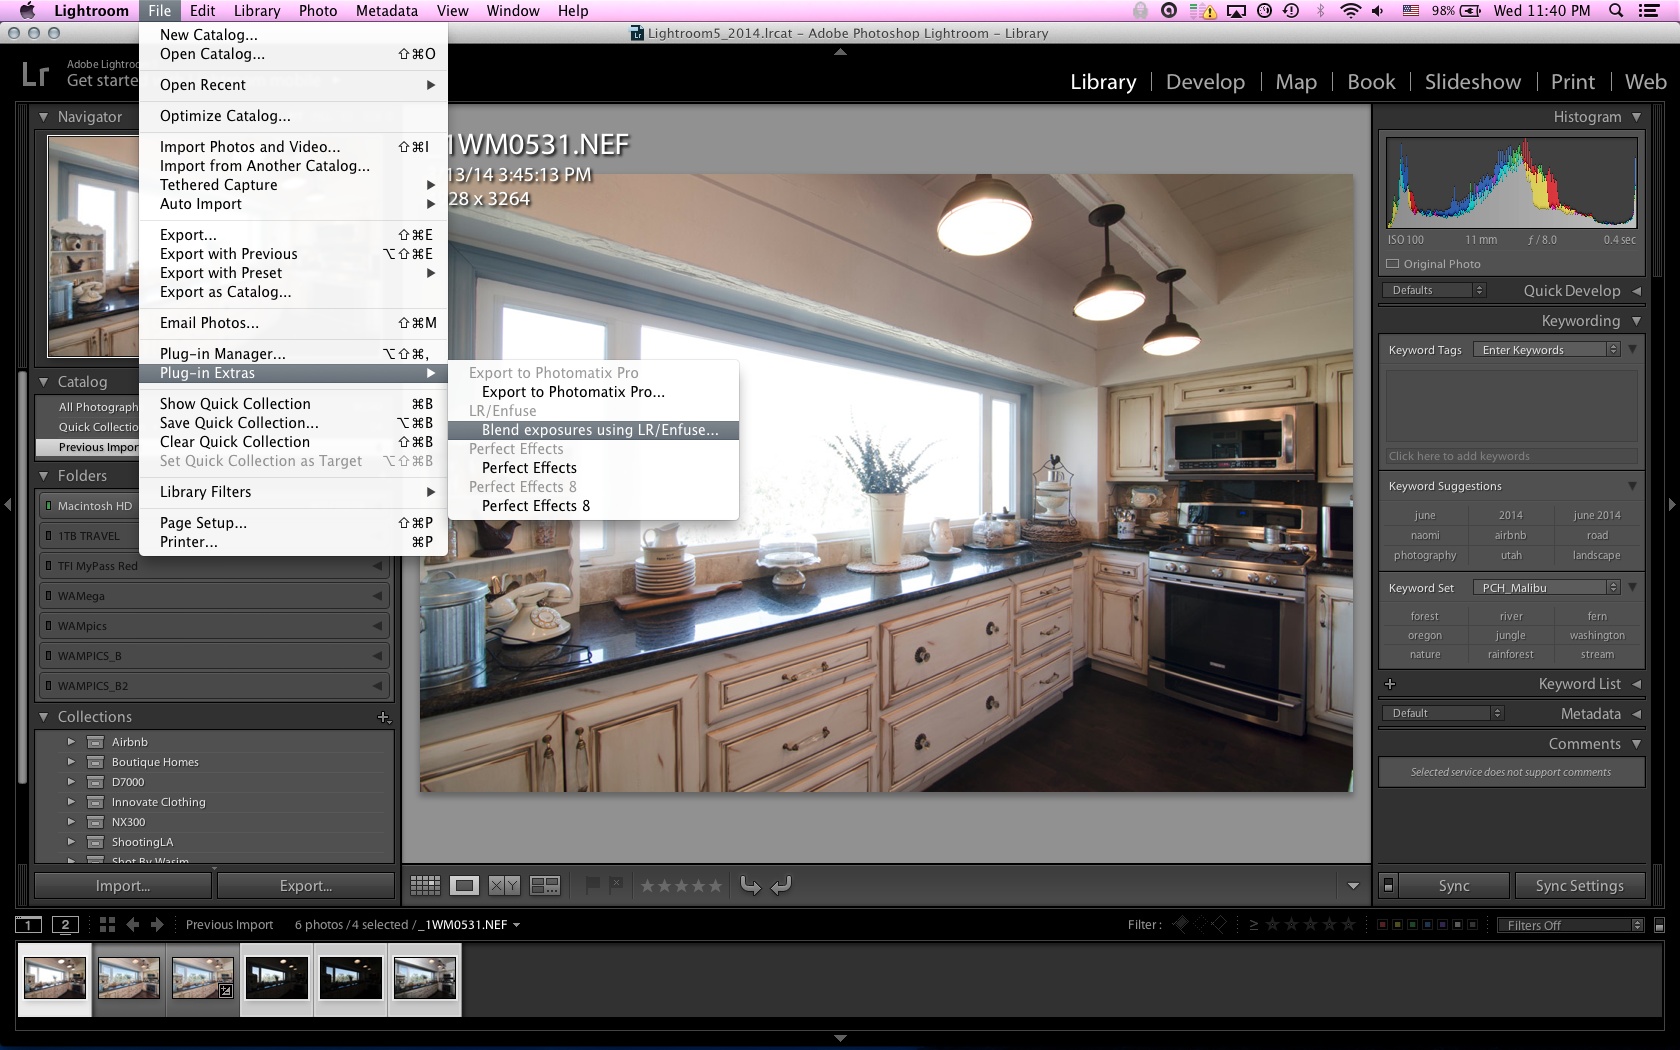Image resolution: width=1680 pixels, height=1050 pixels.
Task: Open Compare view (XY) in the toolbar
Action: pos(504,885)
